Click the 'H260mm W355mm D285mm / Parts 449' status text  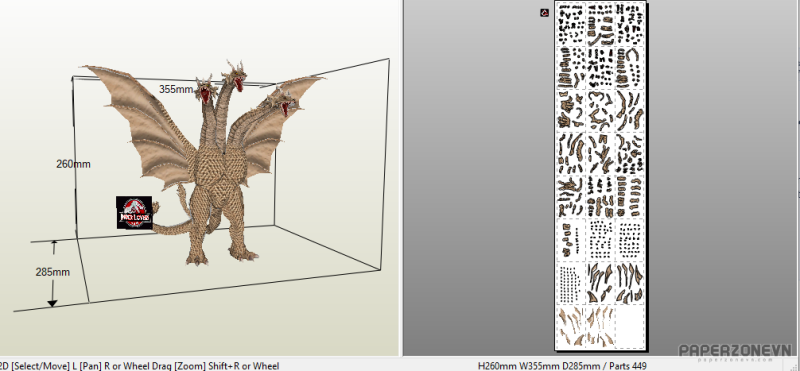(x=562, y=365)
